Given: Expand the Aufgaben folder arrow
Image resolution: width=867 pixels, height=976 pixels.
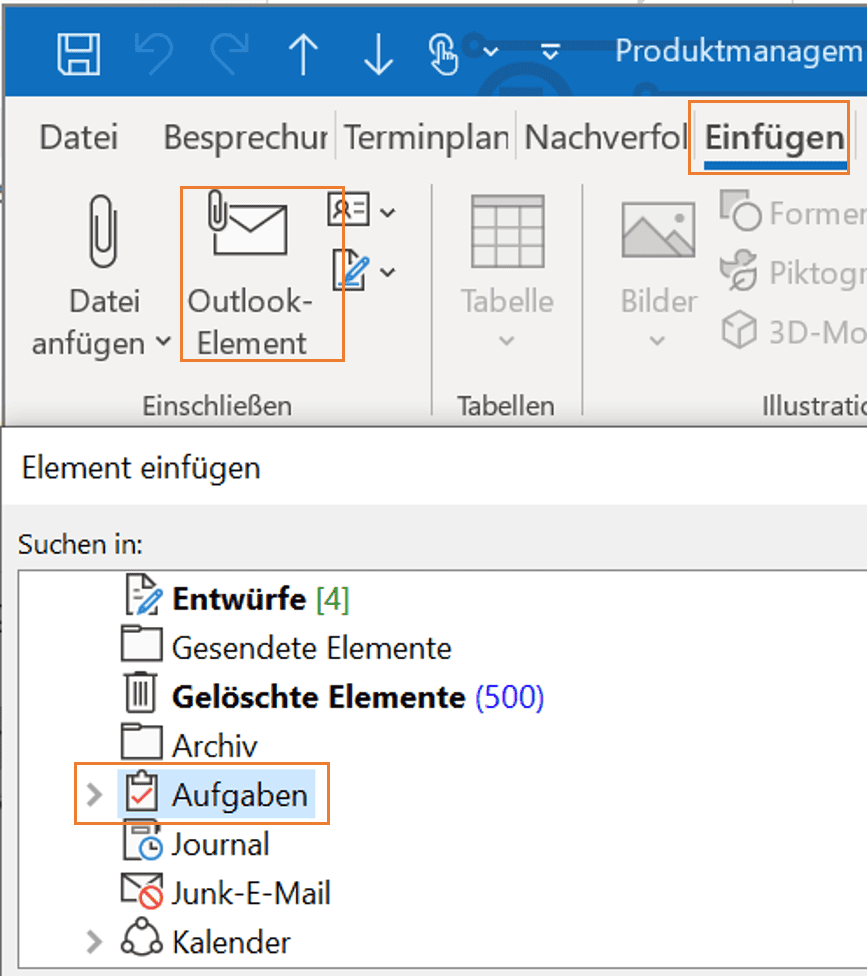Looking at the screenshot, I should click(x=95, y=794).
